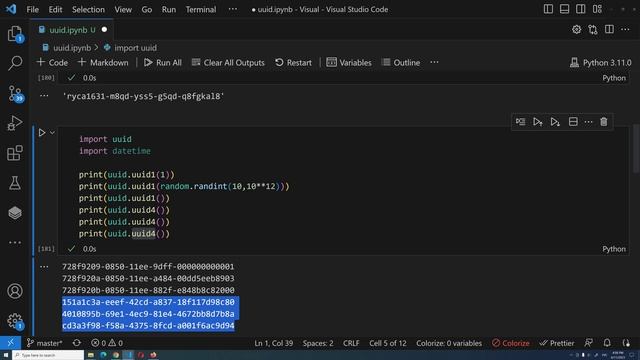Change indentation from Spaces: 2

click(x=318, y=343)
